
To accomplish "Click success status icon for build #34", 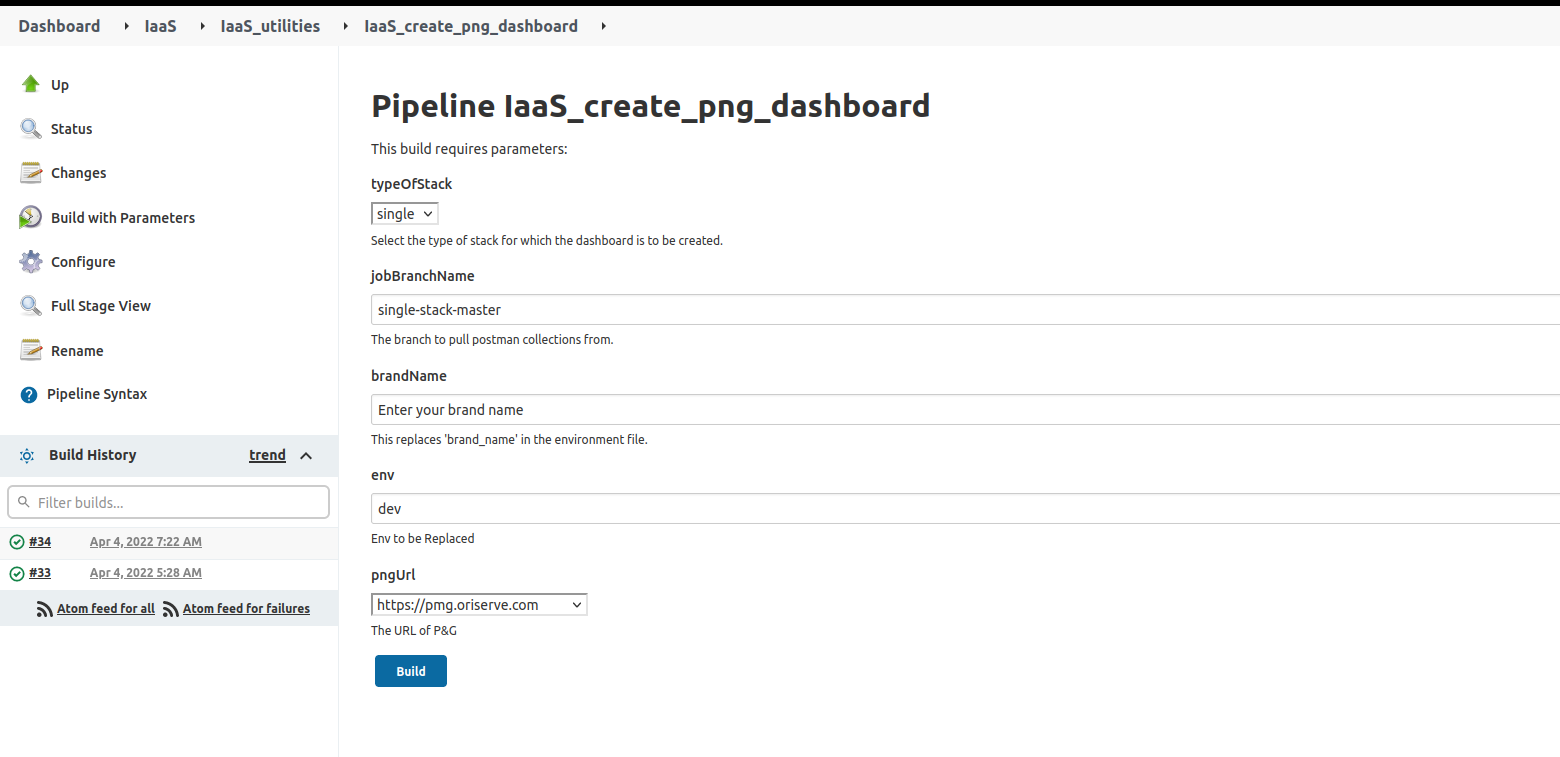I will (x=17, y=542).
